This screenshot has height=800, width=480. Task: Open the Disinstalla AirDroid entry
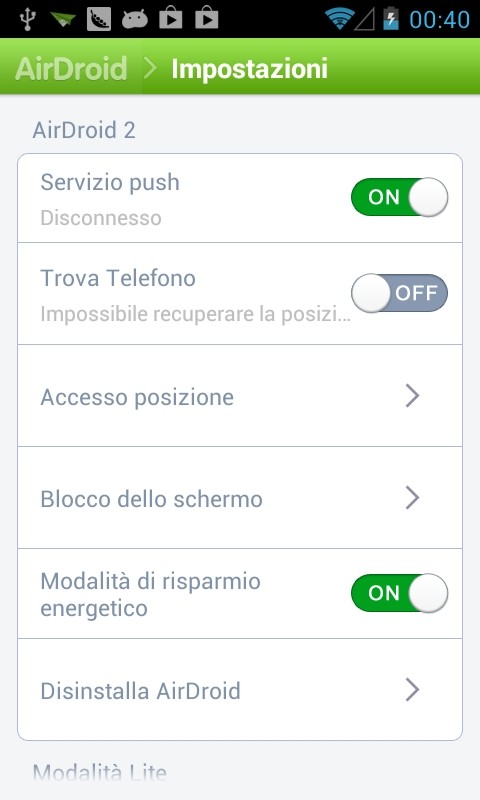click(x=240, y=690)
